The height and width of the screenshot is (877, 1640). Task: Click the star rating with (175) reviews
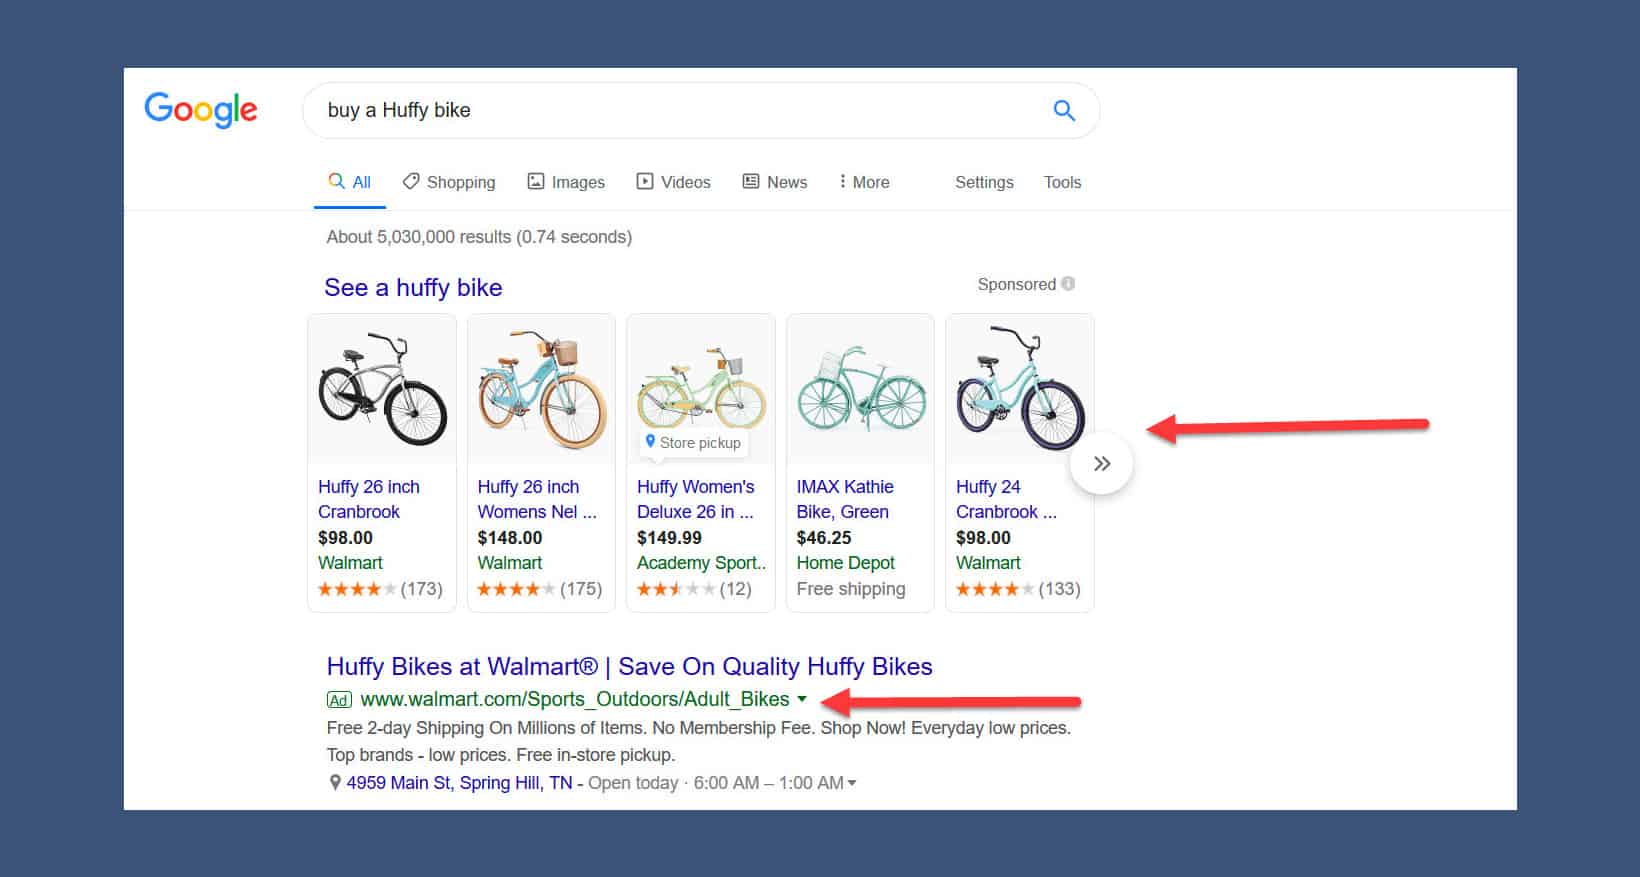point(540,589)
